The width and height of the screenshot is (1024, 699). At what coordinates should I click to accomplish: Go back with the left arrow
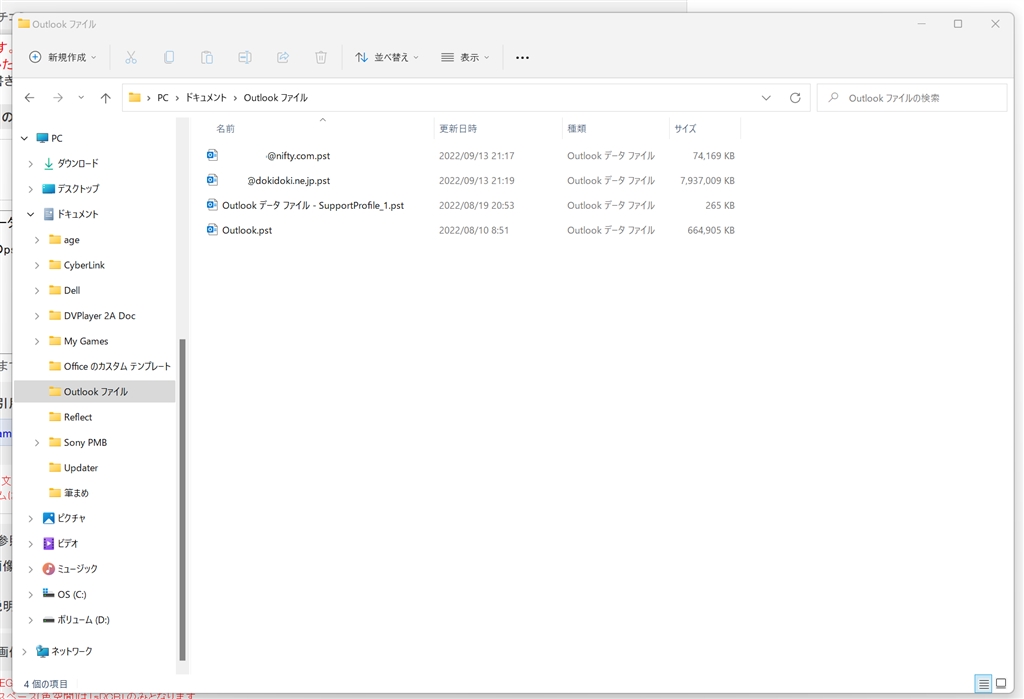tap(29, 98)
